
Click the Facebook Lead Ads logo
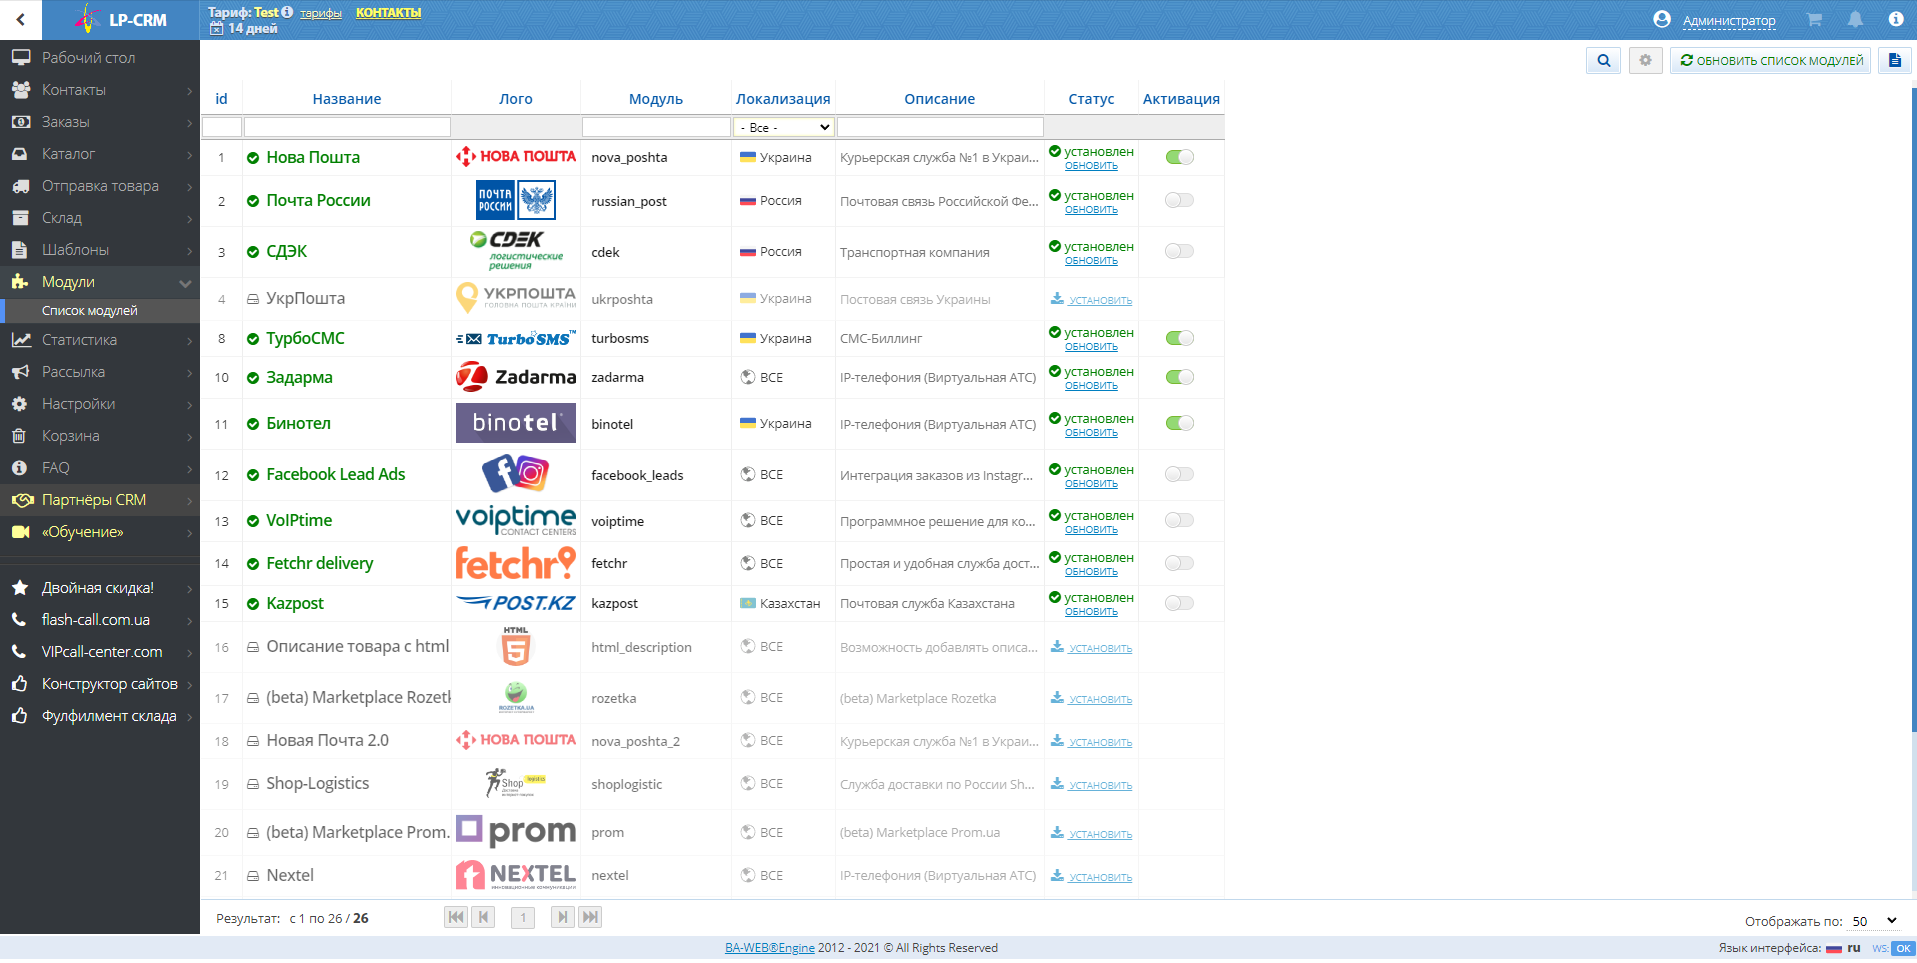coord(516,473)
